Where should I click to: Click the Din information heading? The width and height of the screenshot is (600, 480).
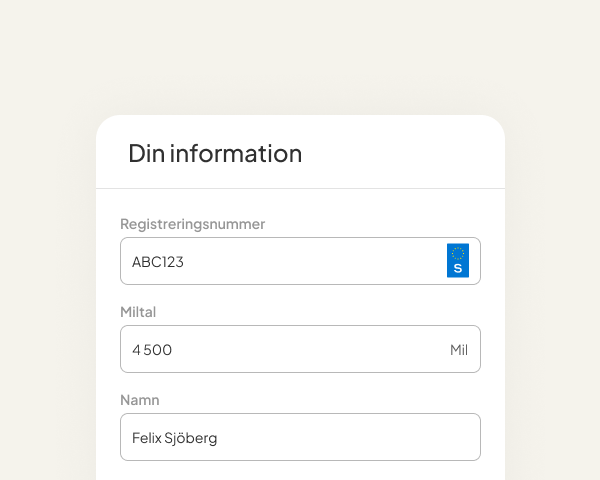click(x=215, y=153)
